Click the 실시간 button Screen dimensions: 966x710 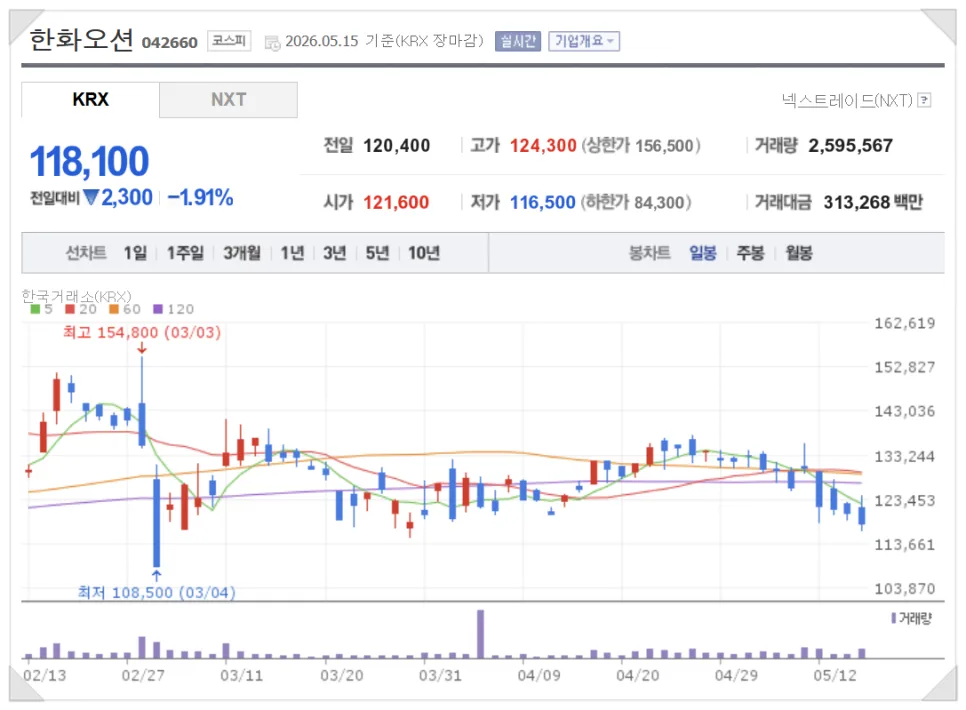click(x=518, y=41)
